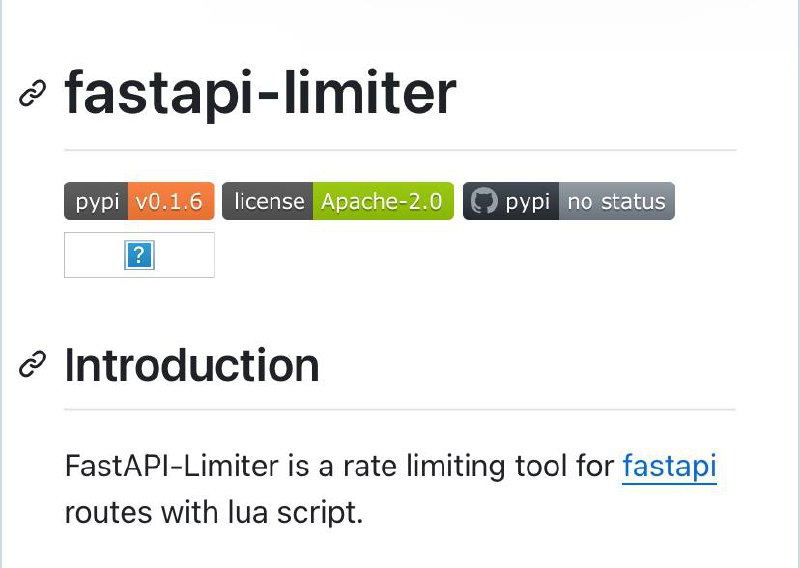This screenshot has height=568, width=800.
Task: Click the word 'for' before the fastapi link
Action: point(595,465)
